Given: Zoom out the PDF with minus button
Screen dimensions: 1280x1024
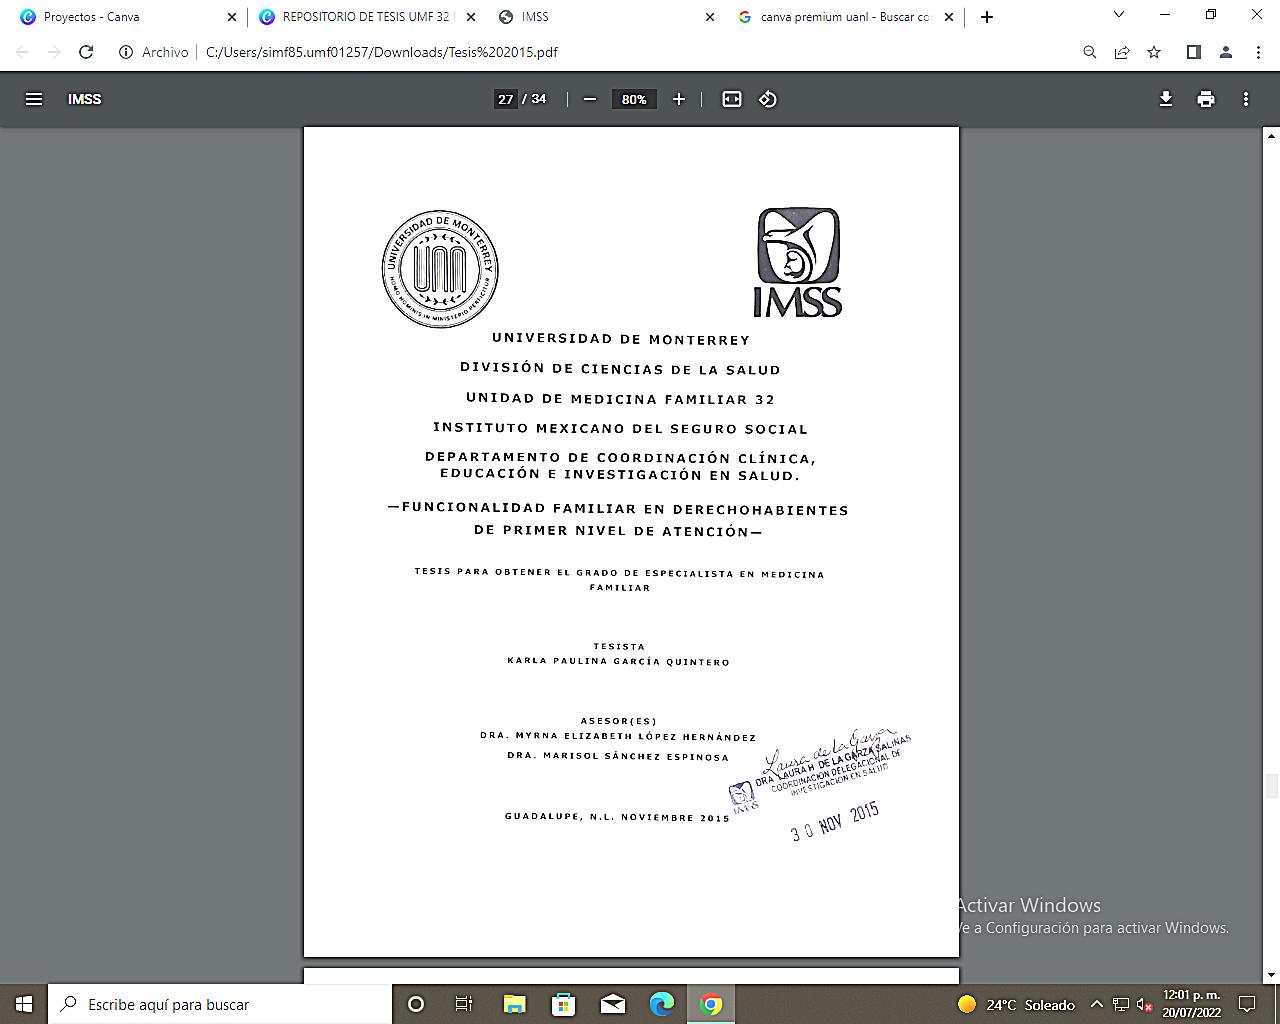Looking at the screenshot, I should tap(590, 99).
